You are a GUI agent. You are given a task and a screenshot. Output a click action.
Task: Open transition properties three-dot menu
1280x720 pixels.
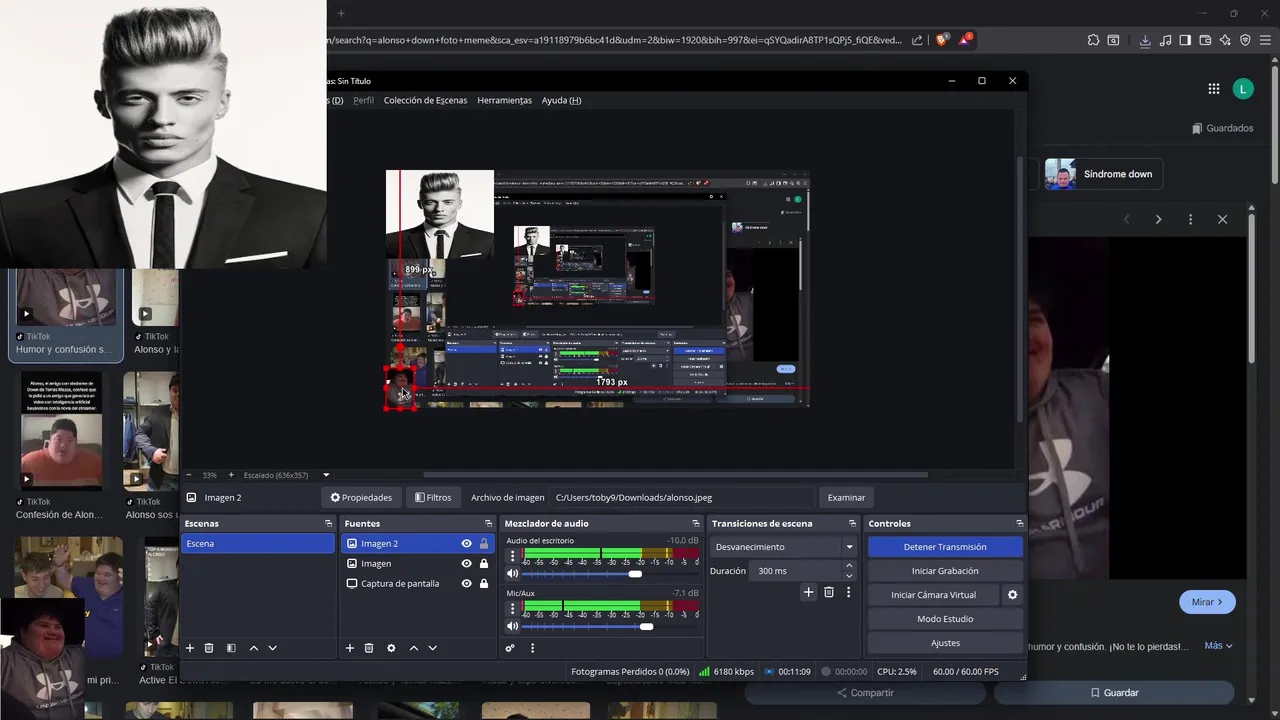click(x=848, y=592)
